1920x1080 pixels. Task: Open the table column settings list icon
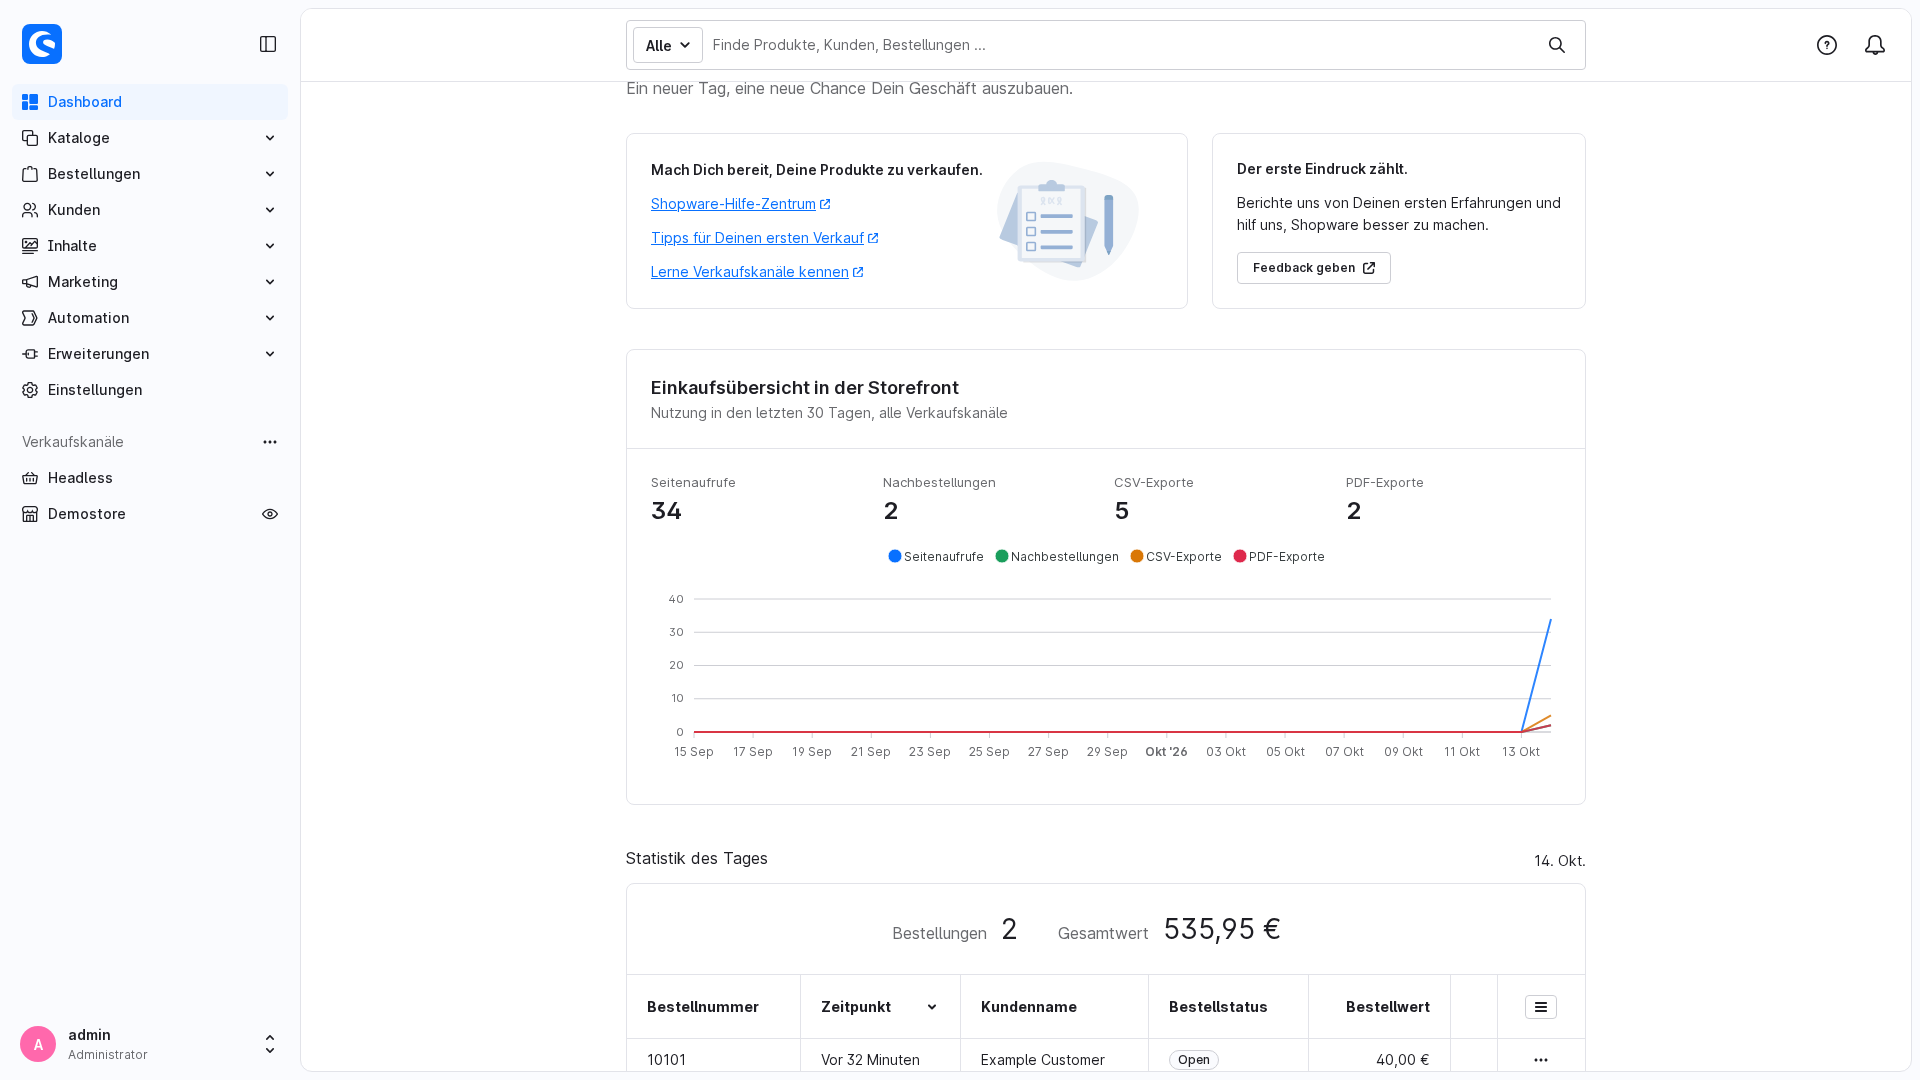tap(1541, 1007)
